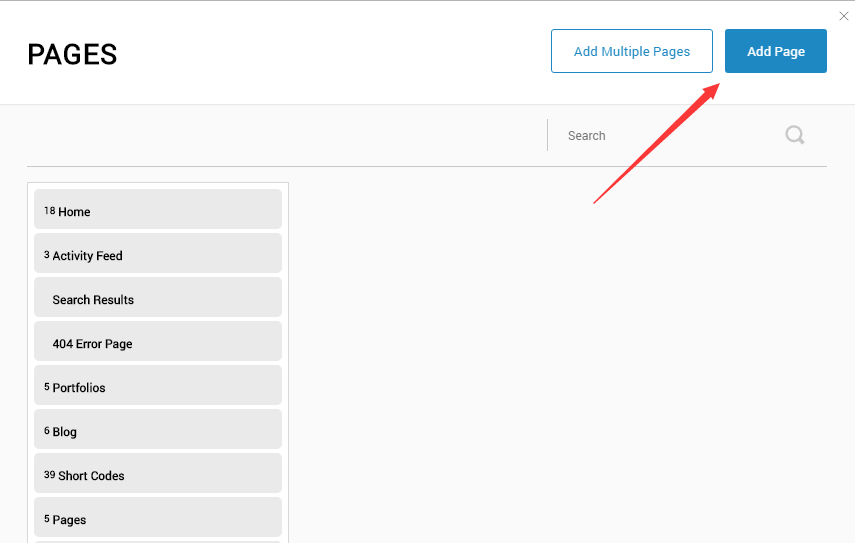The width and height of the screenshot is (855, 543).
Task: Click the PAGES heading title
Action: [x=72, y=54]
